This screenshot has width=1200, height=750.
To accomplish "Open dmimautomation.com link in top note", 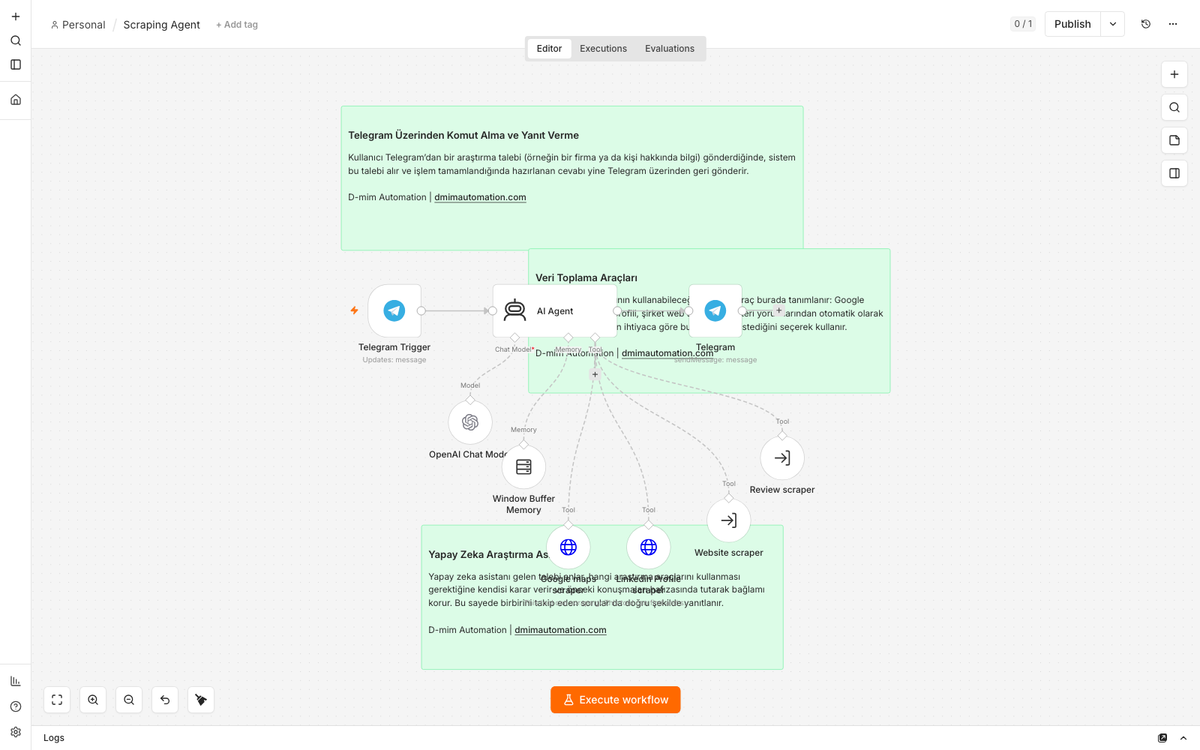I will [480, 197].
